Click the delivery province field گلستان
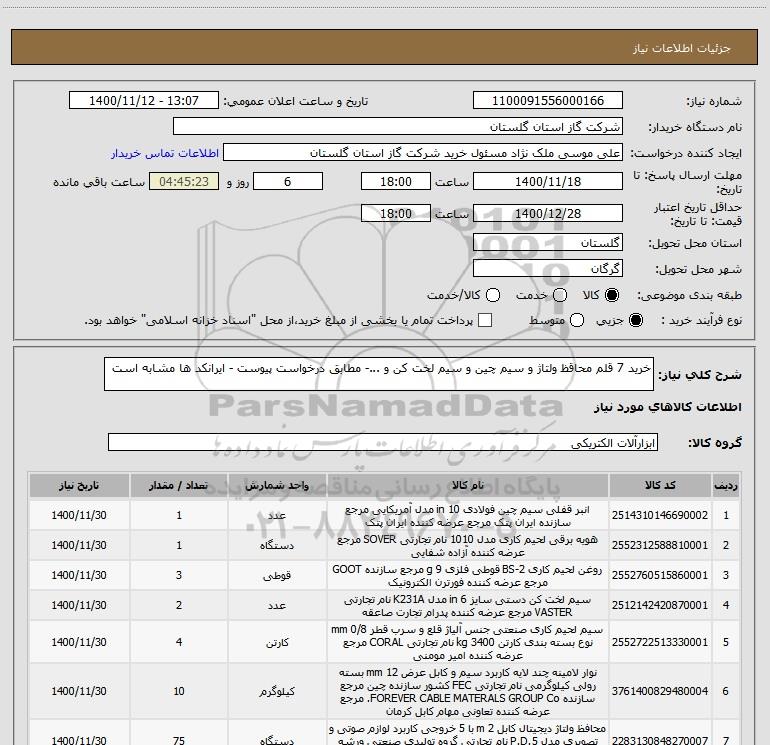 click(x=548, y=243)
